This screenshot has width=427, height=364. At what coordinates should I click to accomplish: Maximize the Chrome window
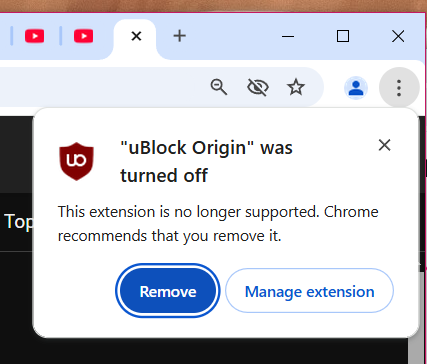[343, 36]
